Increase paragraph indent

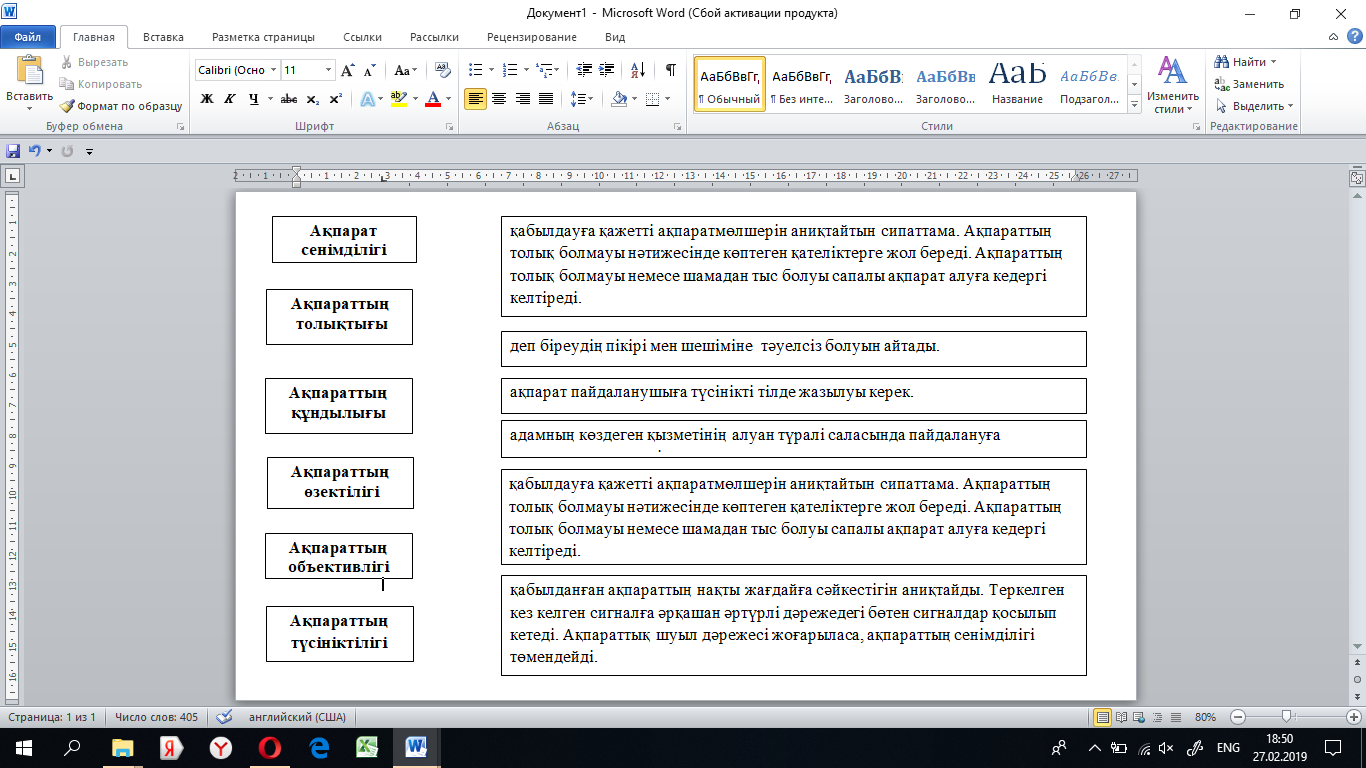coord(608,70)
